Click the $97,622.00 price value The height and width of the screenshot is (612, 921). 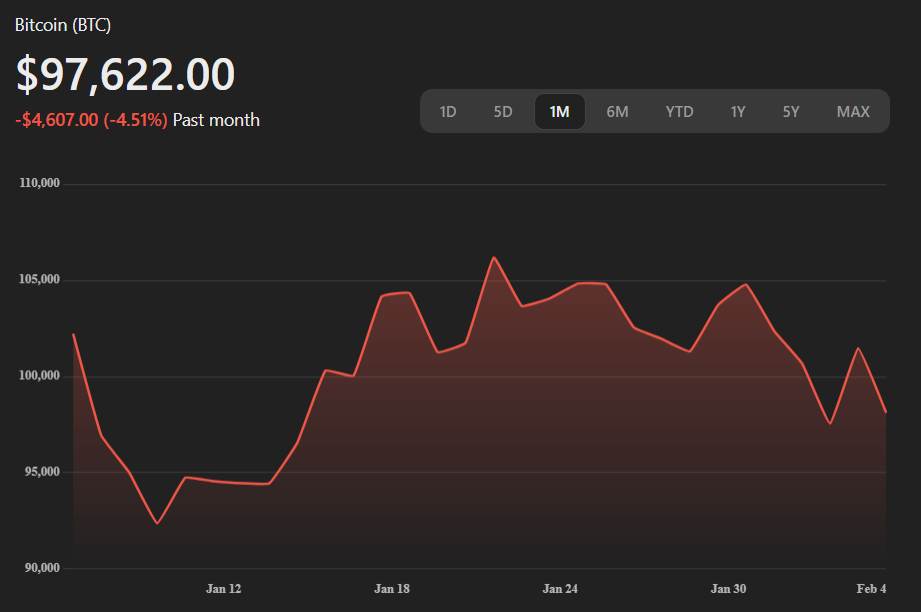click(x=125, y=75)
